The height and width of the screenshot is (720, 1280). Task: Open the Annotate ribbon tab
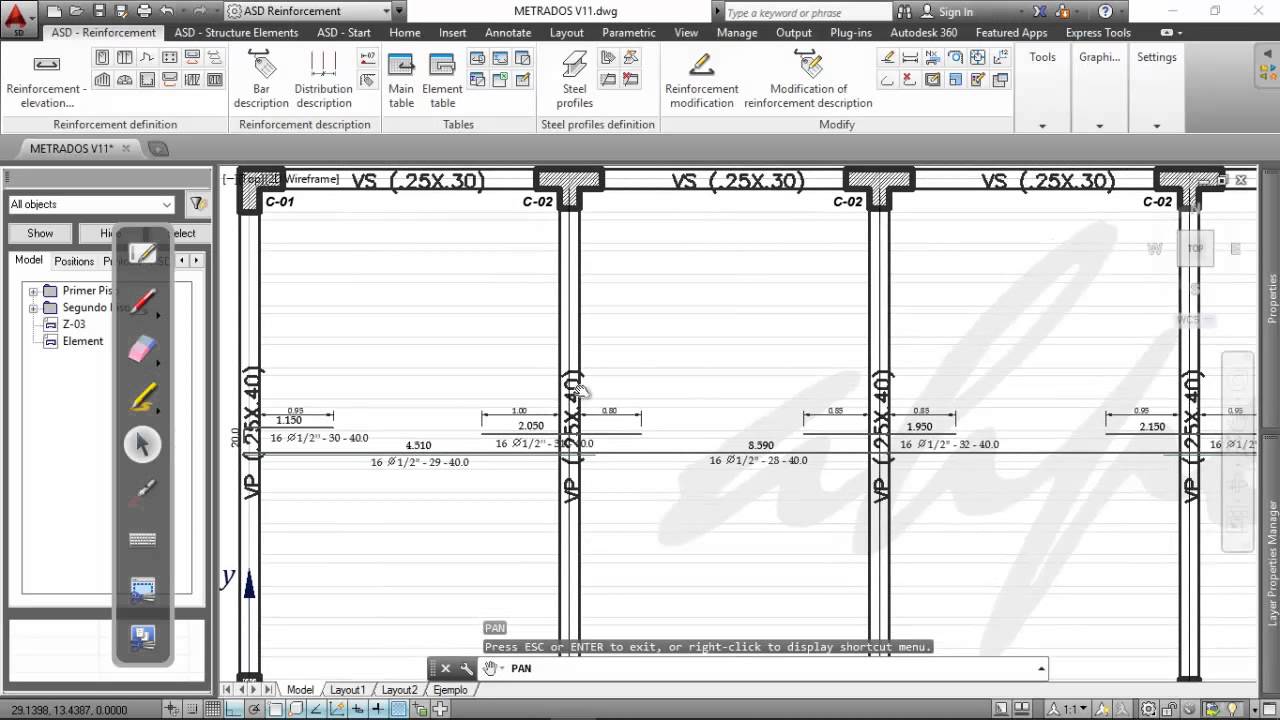click(x=508, y=32)
